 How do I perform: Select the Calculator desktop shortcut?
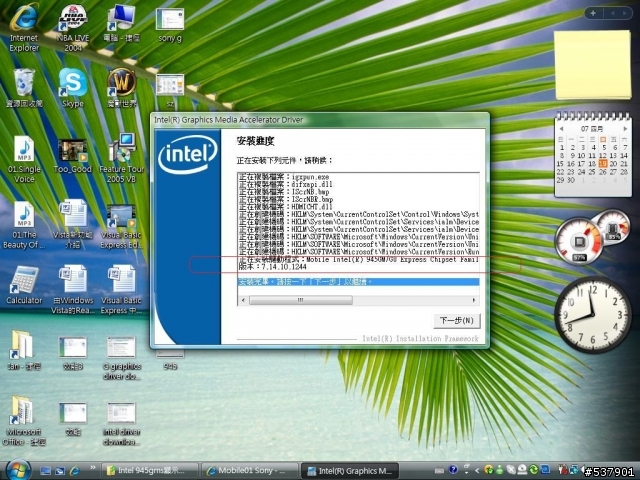click(24, 285)
